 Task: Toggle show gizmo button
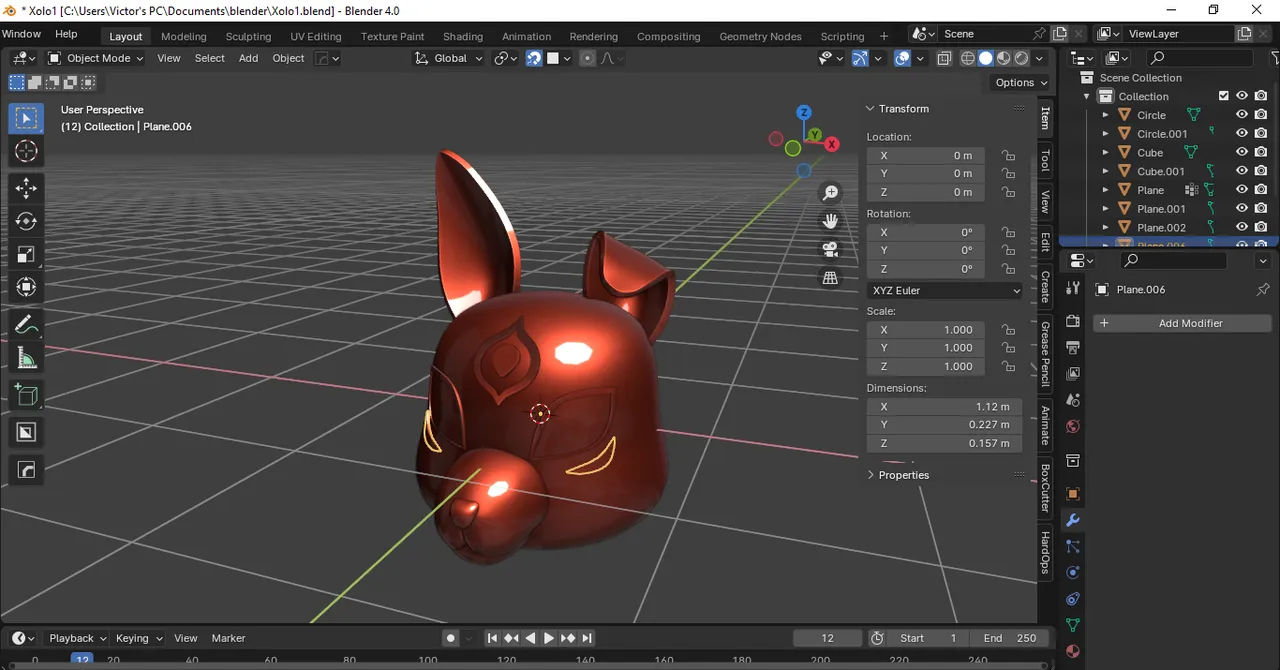coord(860,58)
